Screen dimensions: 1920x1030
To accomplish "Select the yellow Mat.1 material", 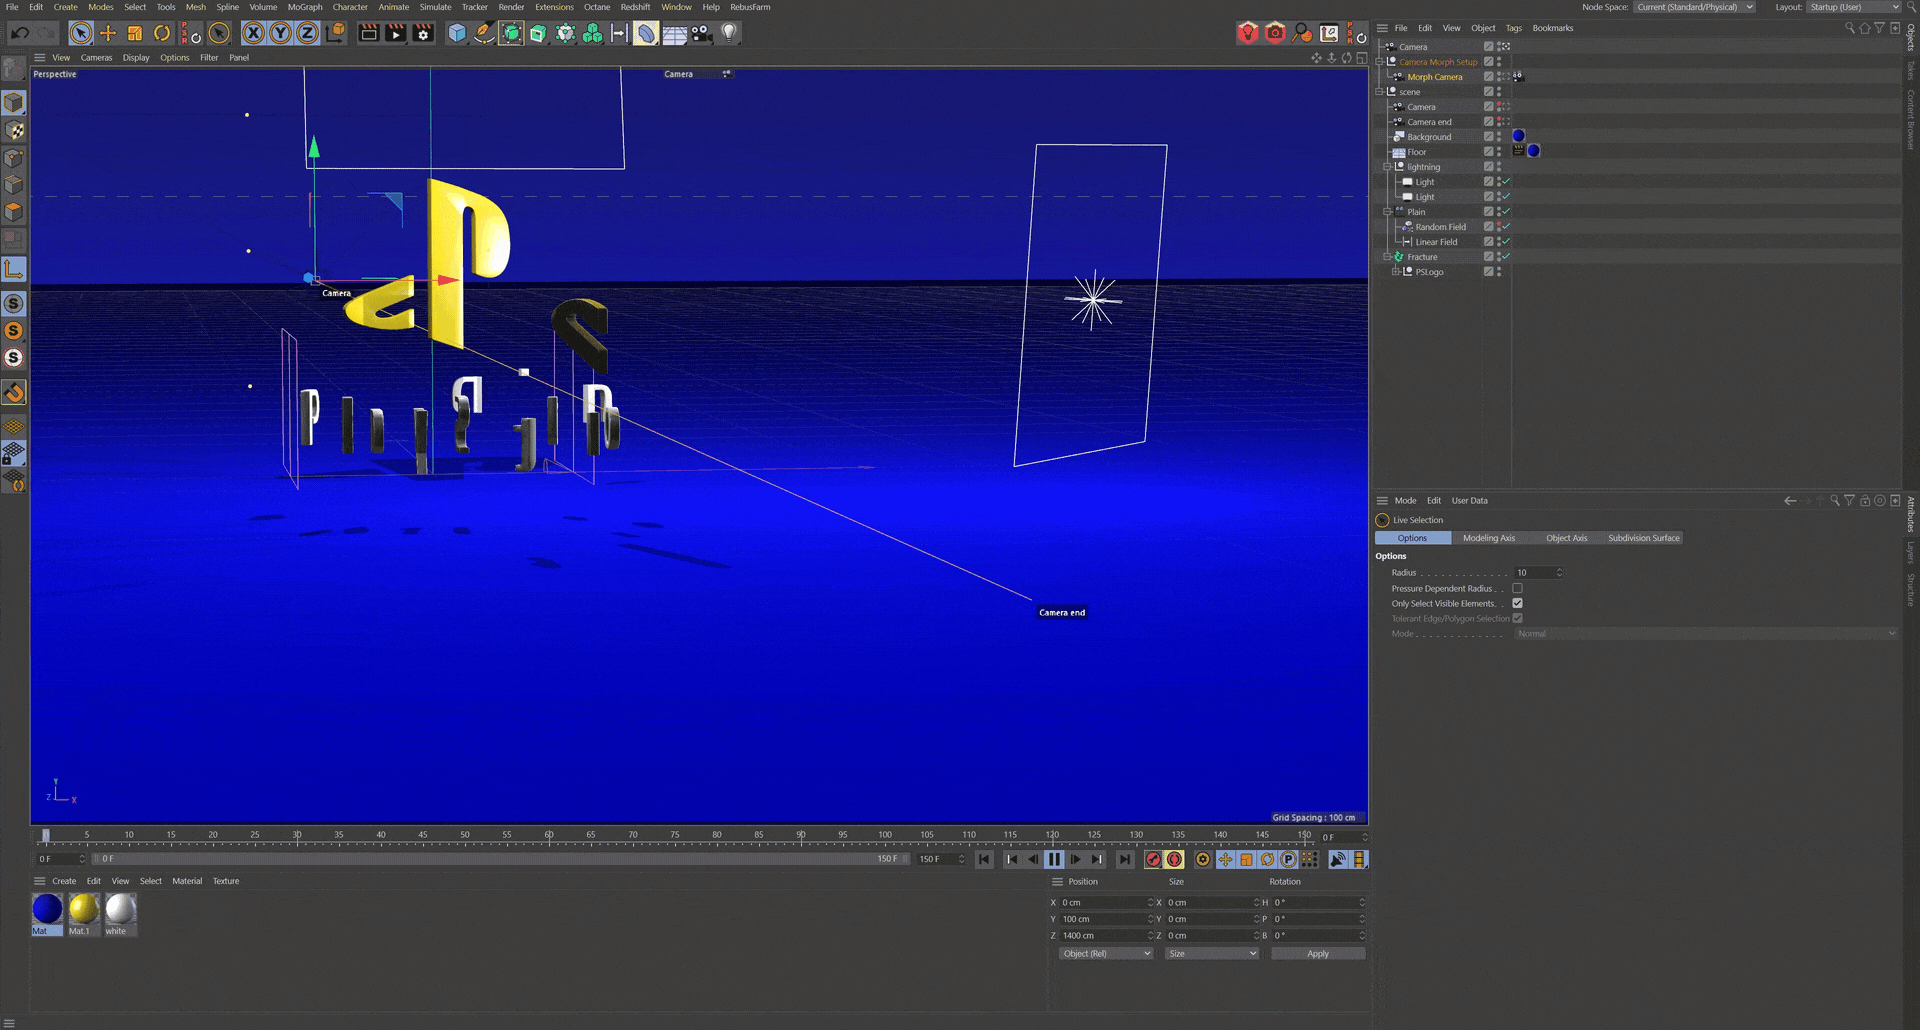I will [x=84, y=914].
